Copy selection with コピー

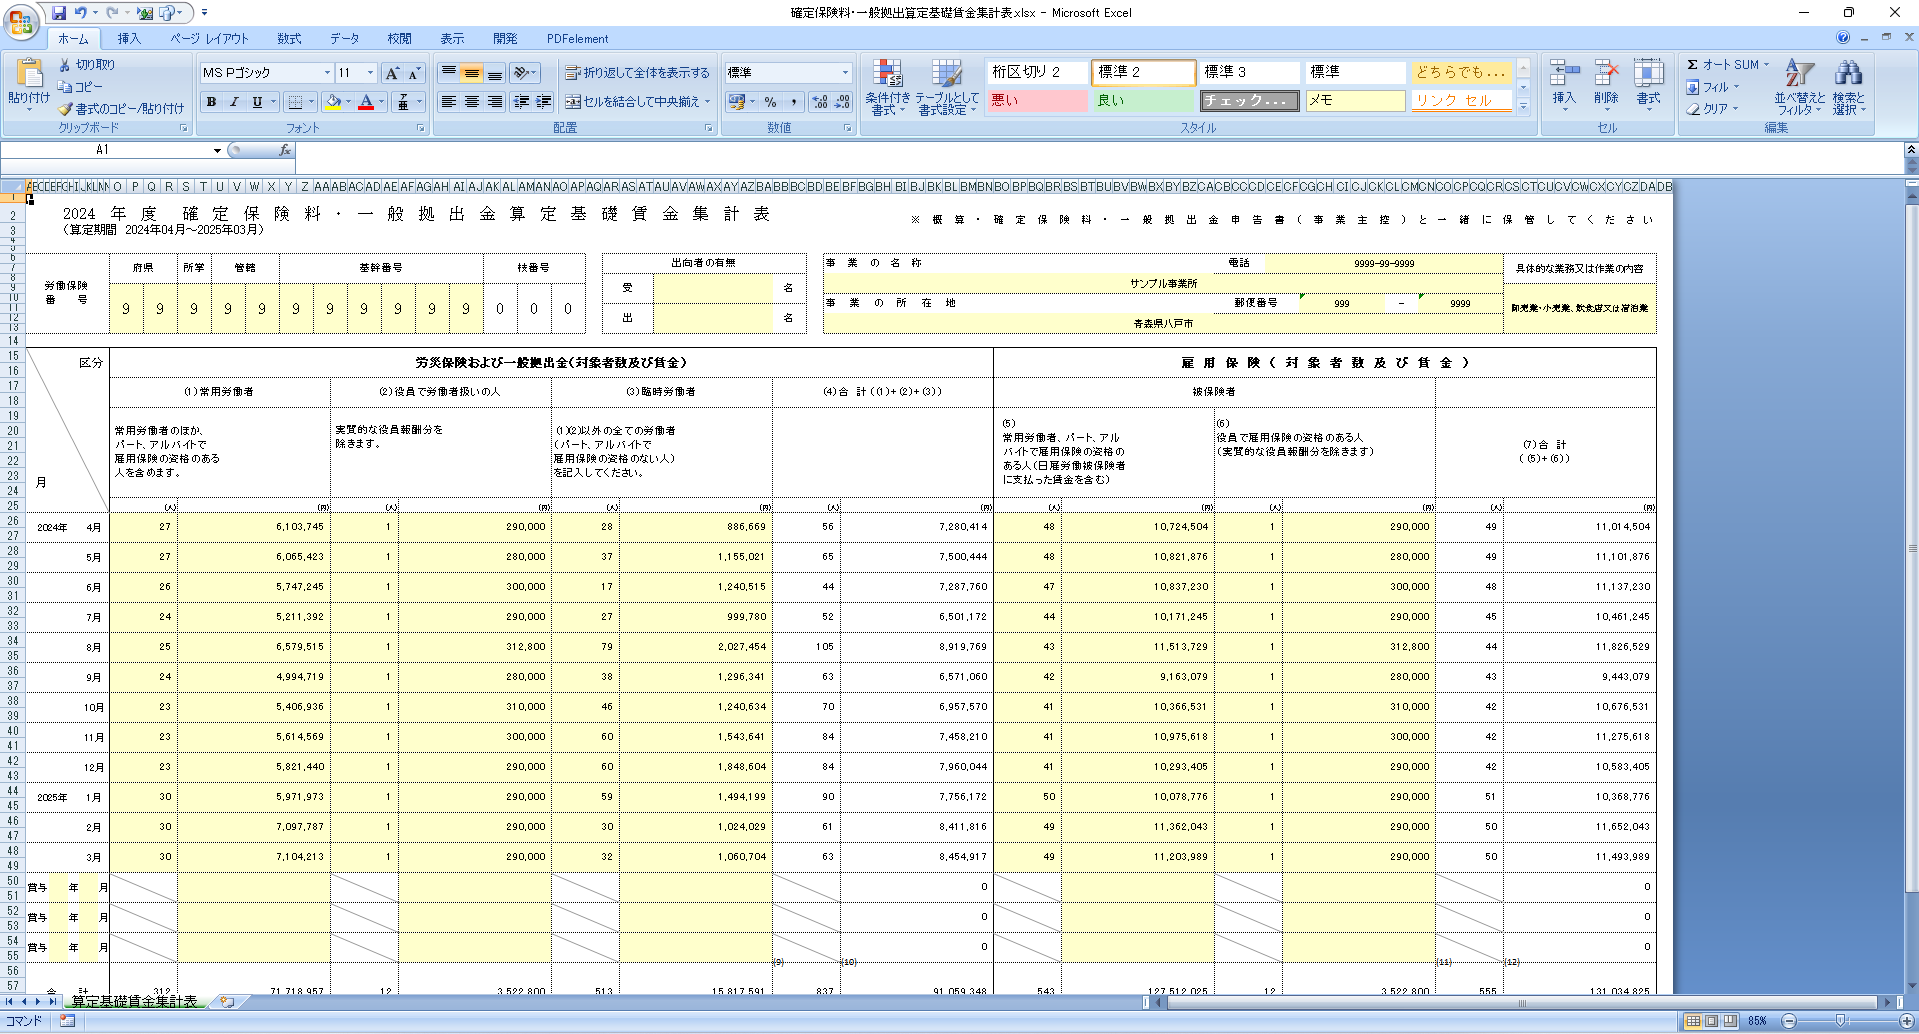click(82, 87)
